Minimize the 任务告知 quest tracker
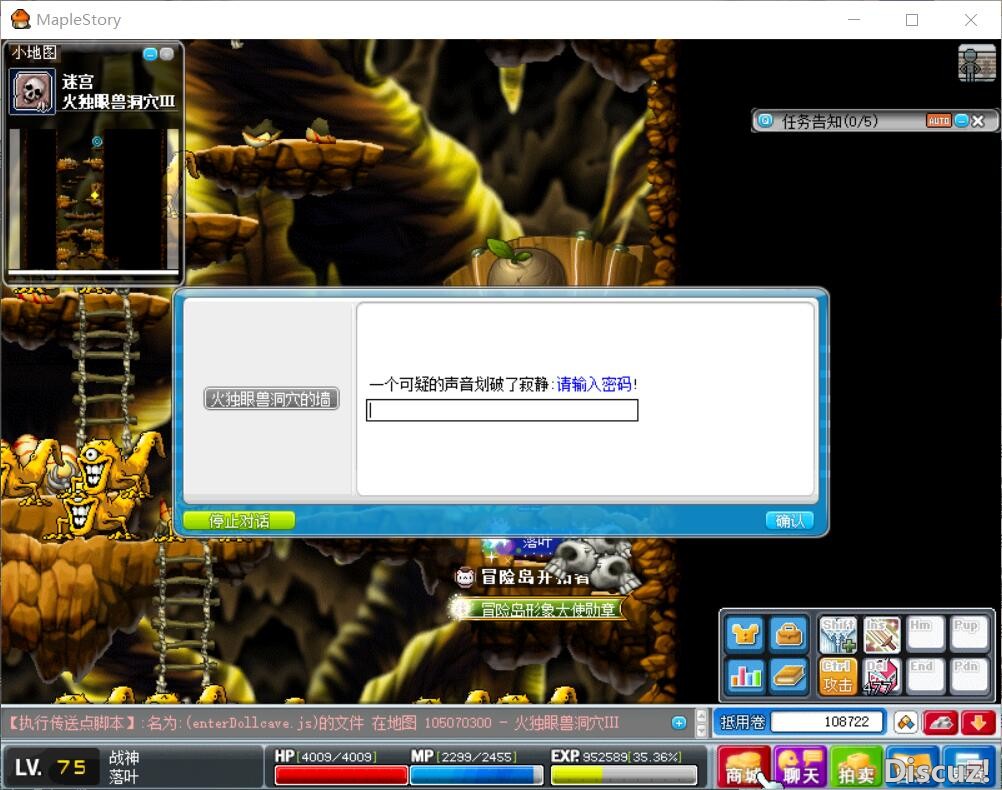The height and width of the screenshot is (790, 1002). click(961, 120)
